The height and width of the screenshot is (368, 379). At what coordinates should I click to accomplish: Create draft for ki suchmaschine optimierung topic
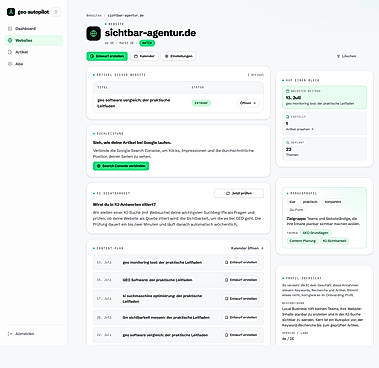click(241, 298)
